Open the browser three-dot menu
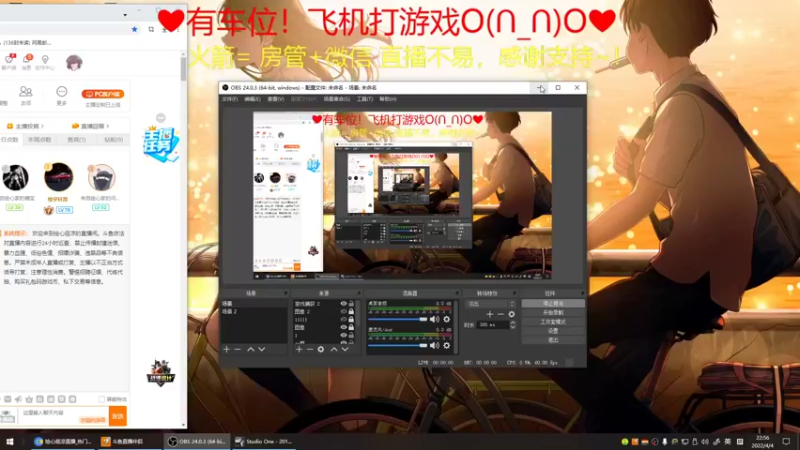The height and width of the screenshot is (450, 800). (178, 29)
